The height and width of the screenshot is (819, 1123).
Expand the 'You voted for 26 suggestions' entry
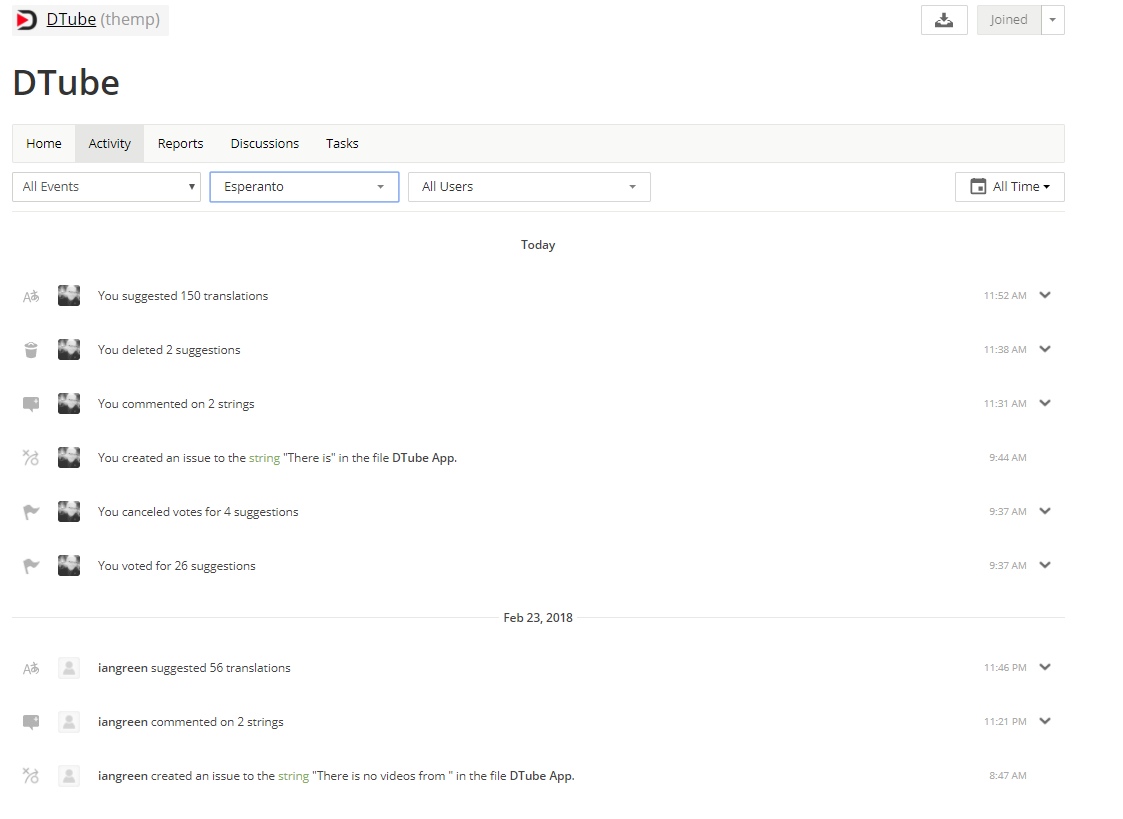[x=1045, y=565]
